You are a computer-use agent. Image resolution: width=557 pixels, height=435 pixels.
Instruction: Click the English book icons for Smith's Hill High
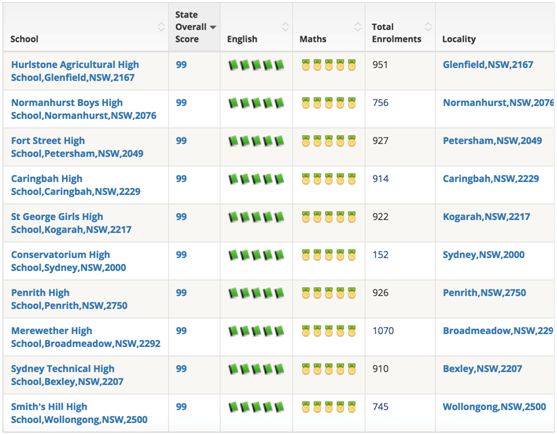click(x=256, y=407)
